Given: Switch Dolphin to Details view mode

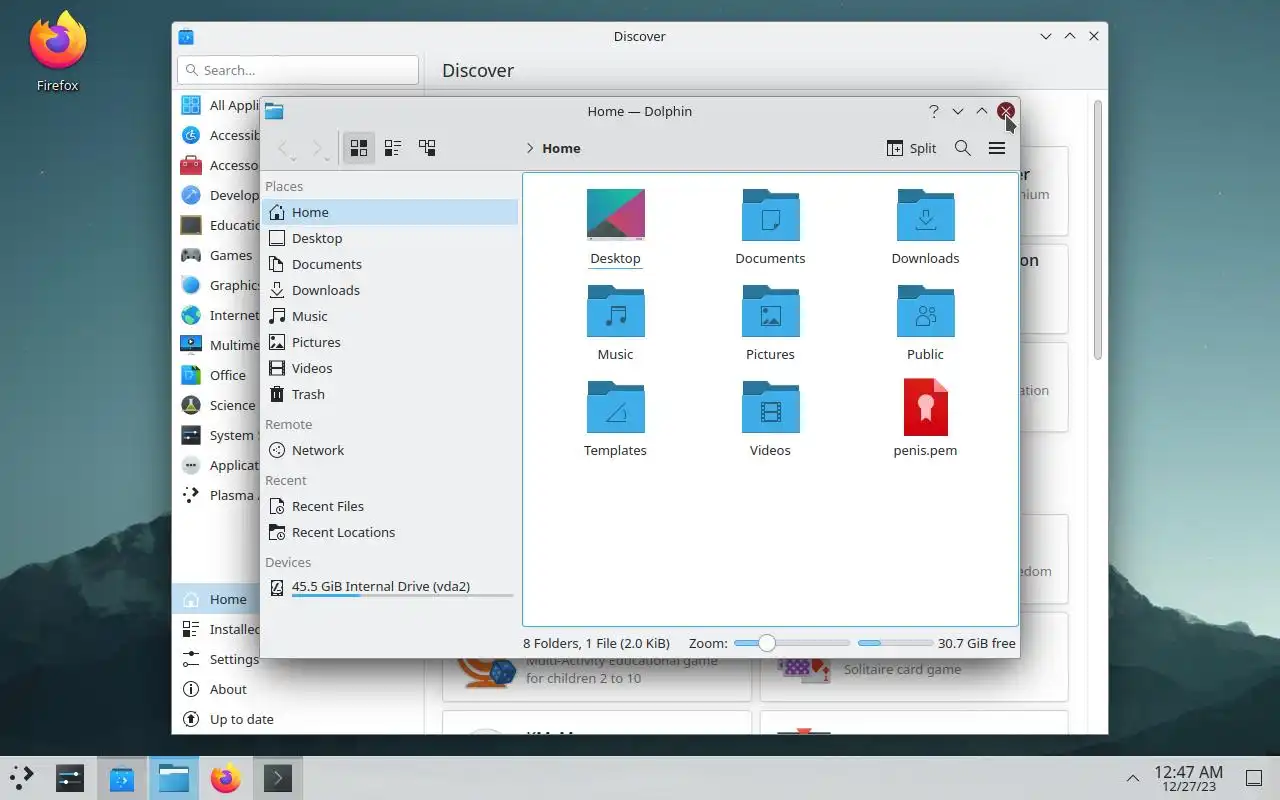Looking at the screenshot, I should (x=427, y=148).
